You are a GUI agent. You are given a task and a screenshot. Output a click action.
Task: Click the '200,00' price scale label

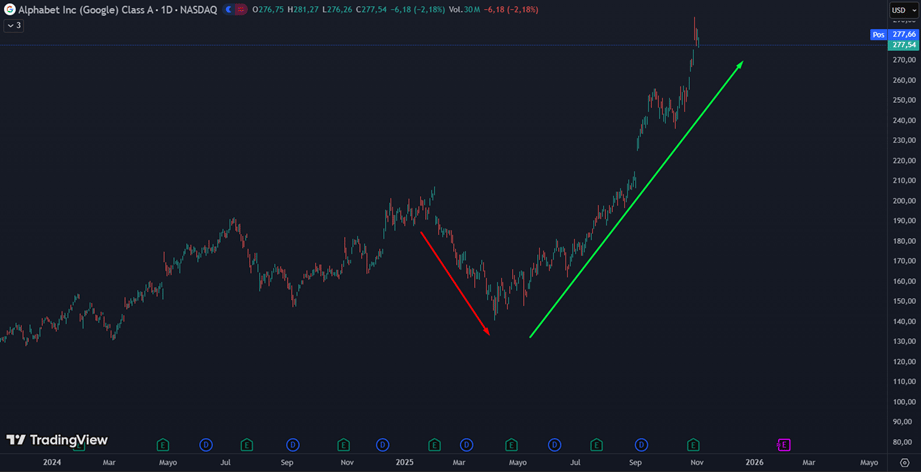(x=905, y=201)
